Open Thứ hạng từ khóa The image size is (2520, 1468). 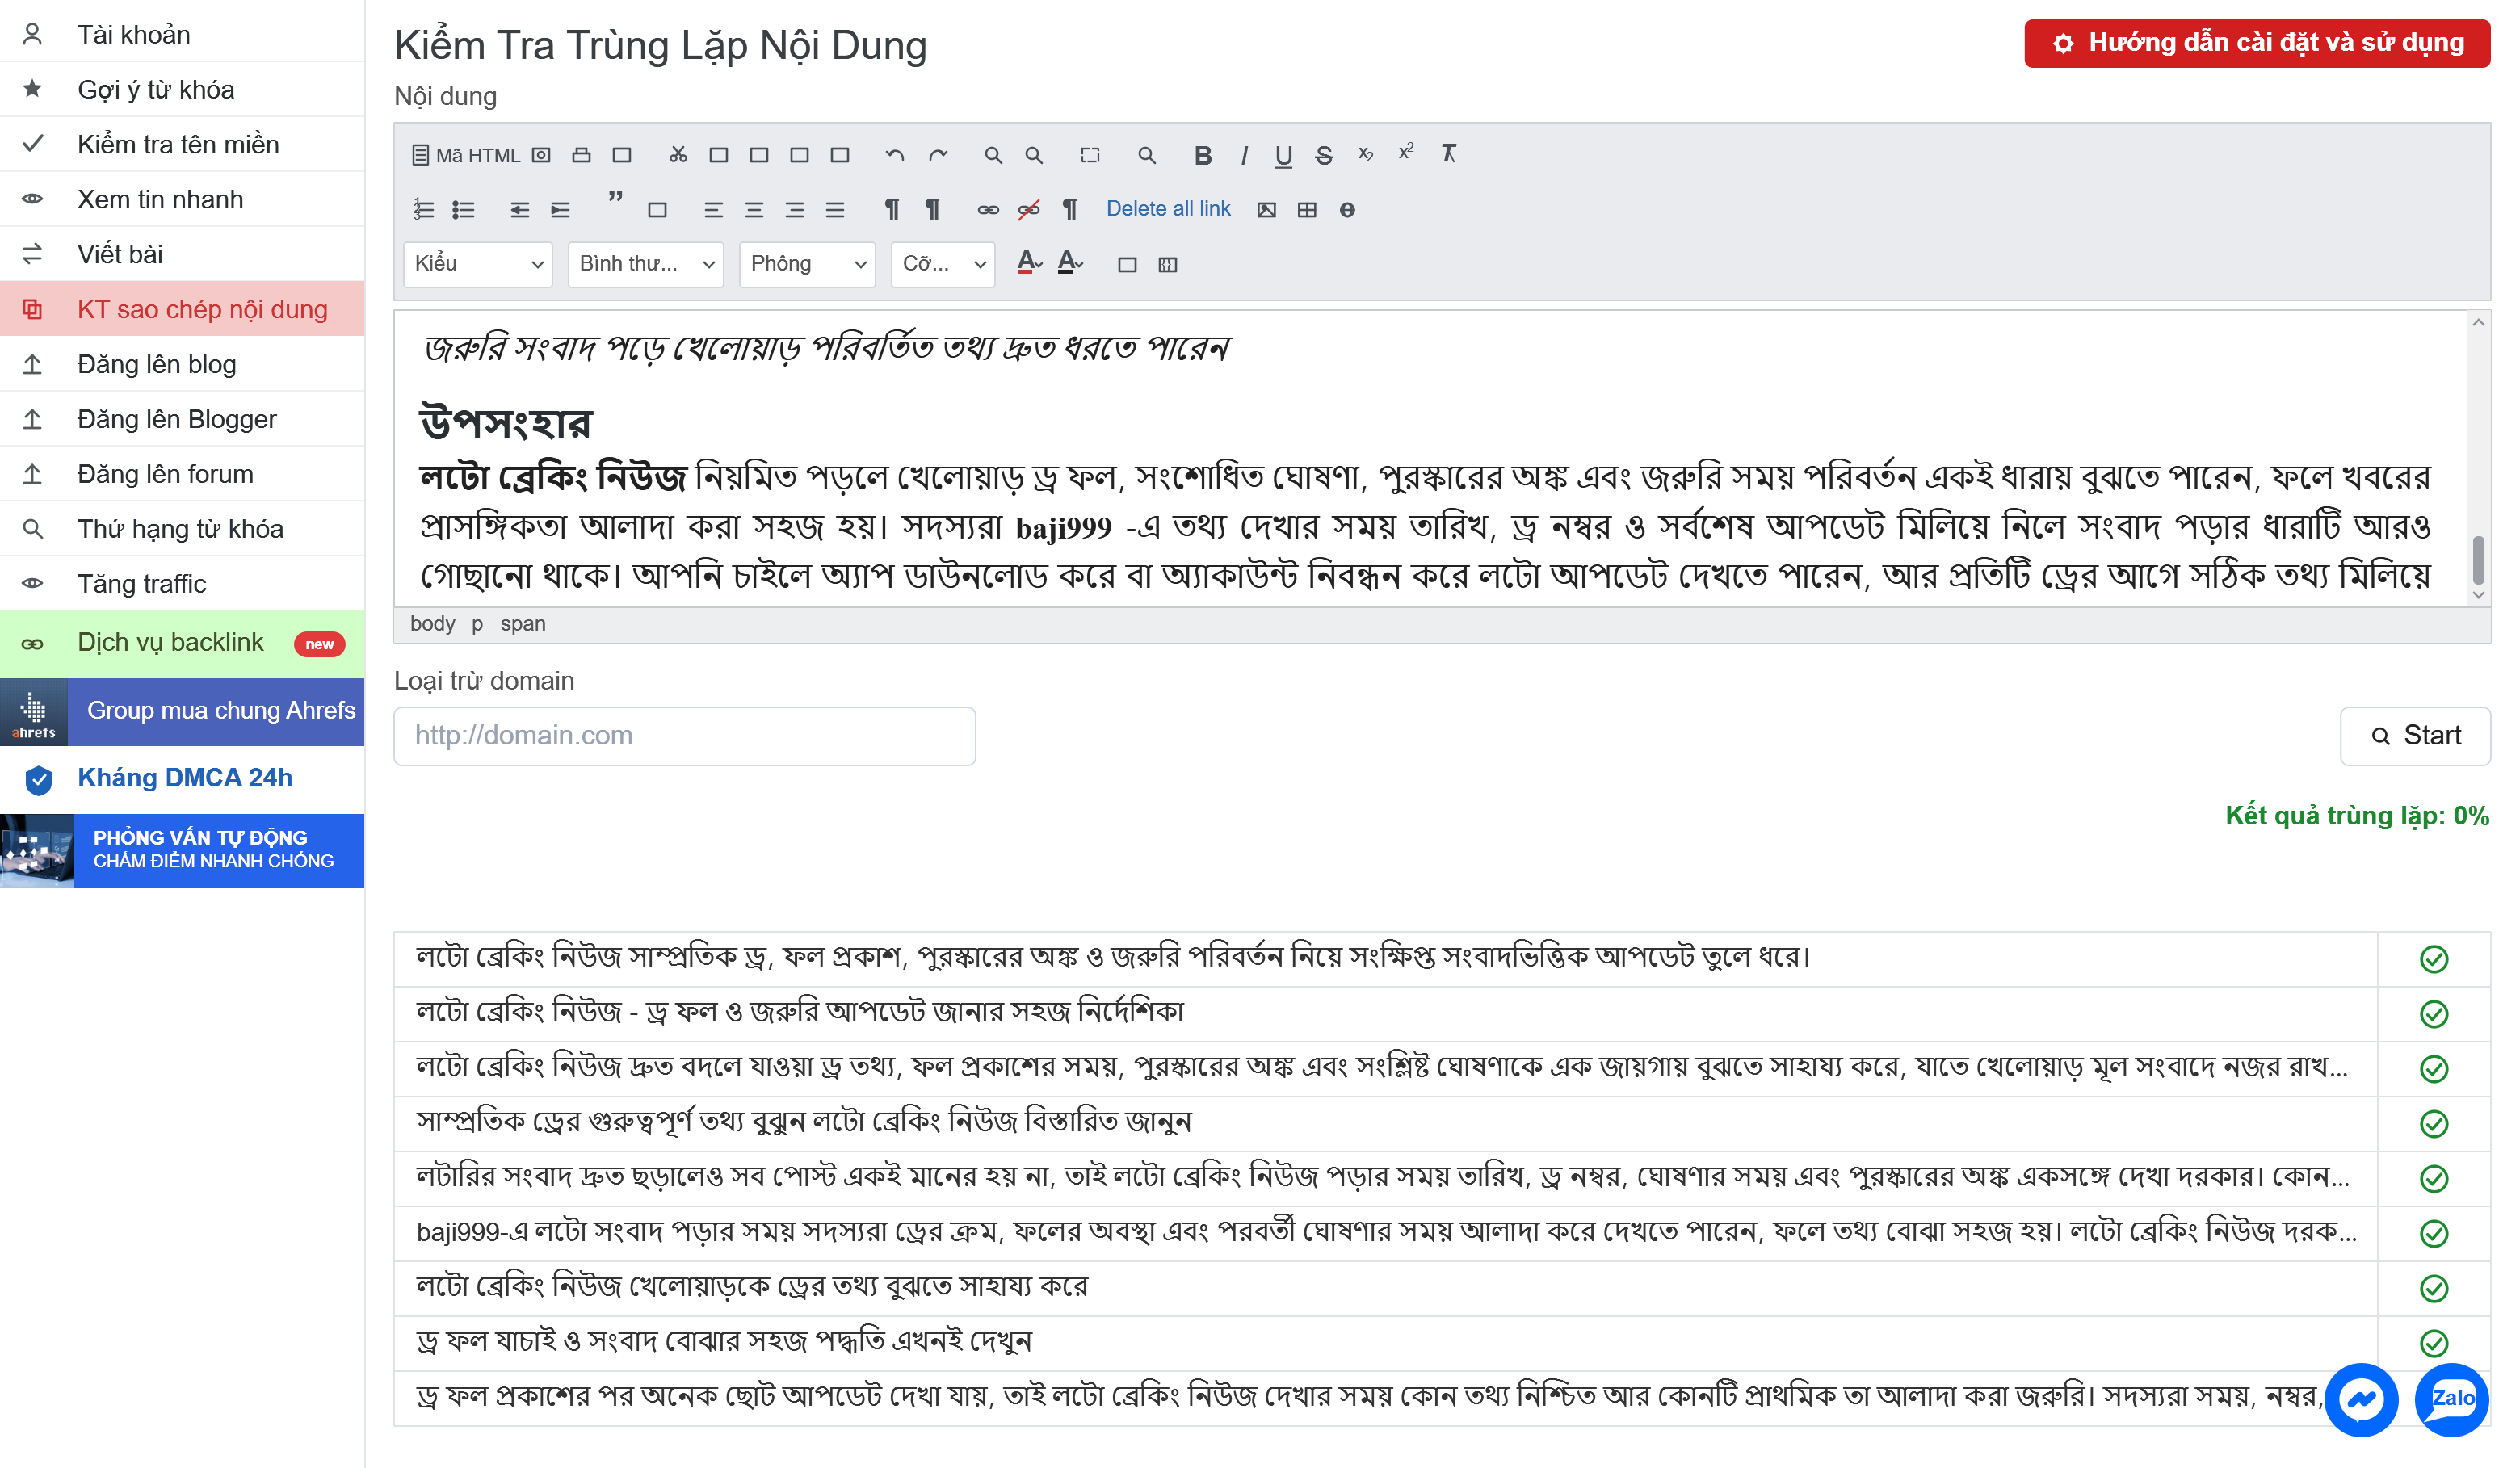(x=182, y=529)
